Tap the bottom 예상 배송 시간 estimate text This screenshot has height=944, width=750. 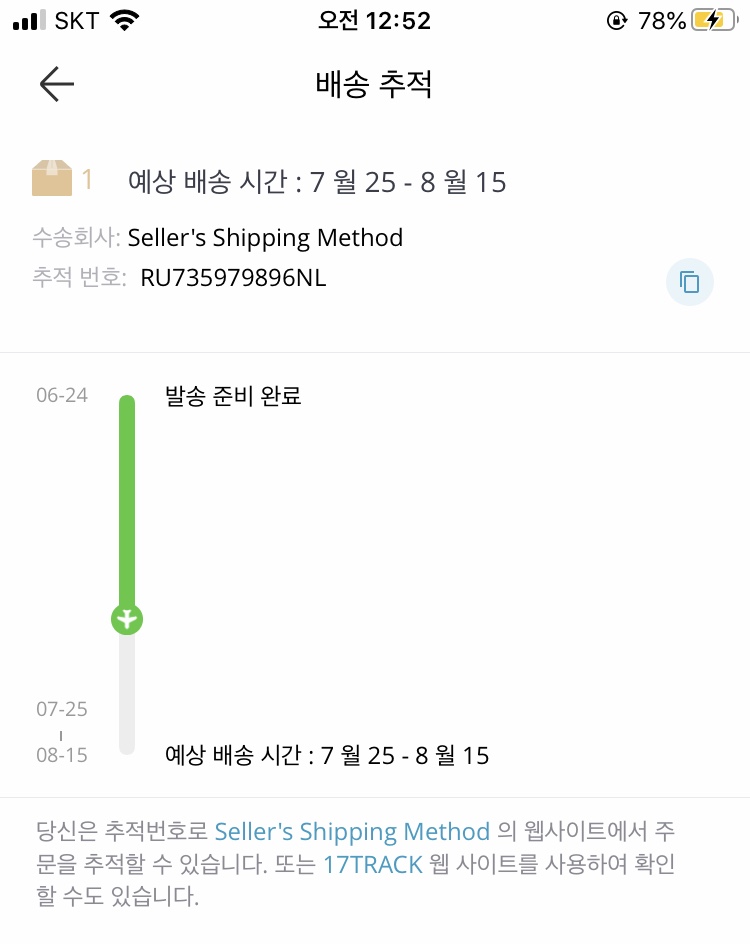pyautogui.click(x=327, y=755)
